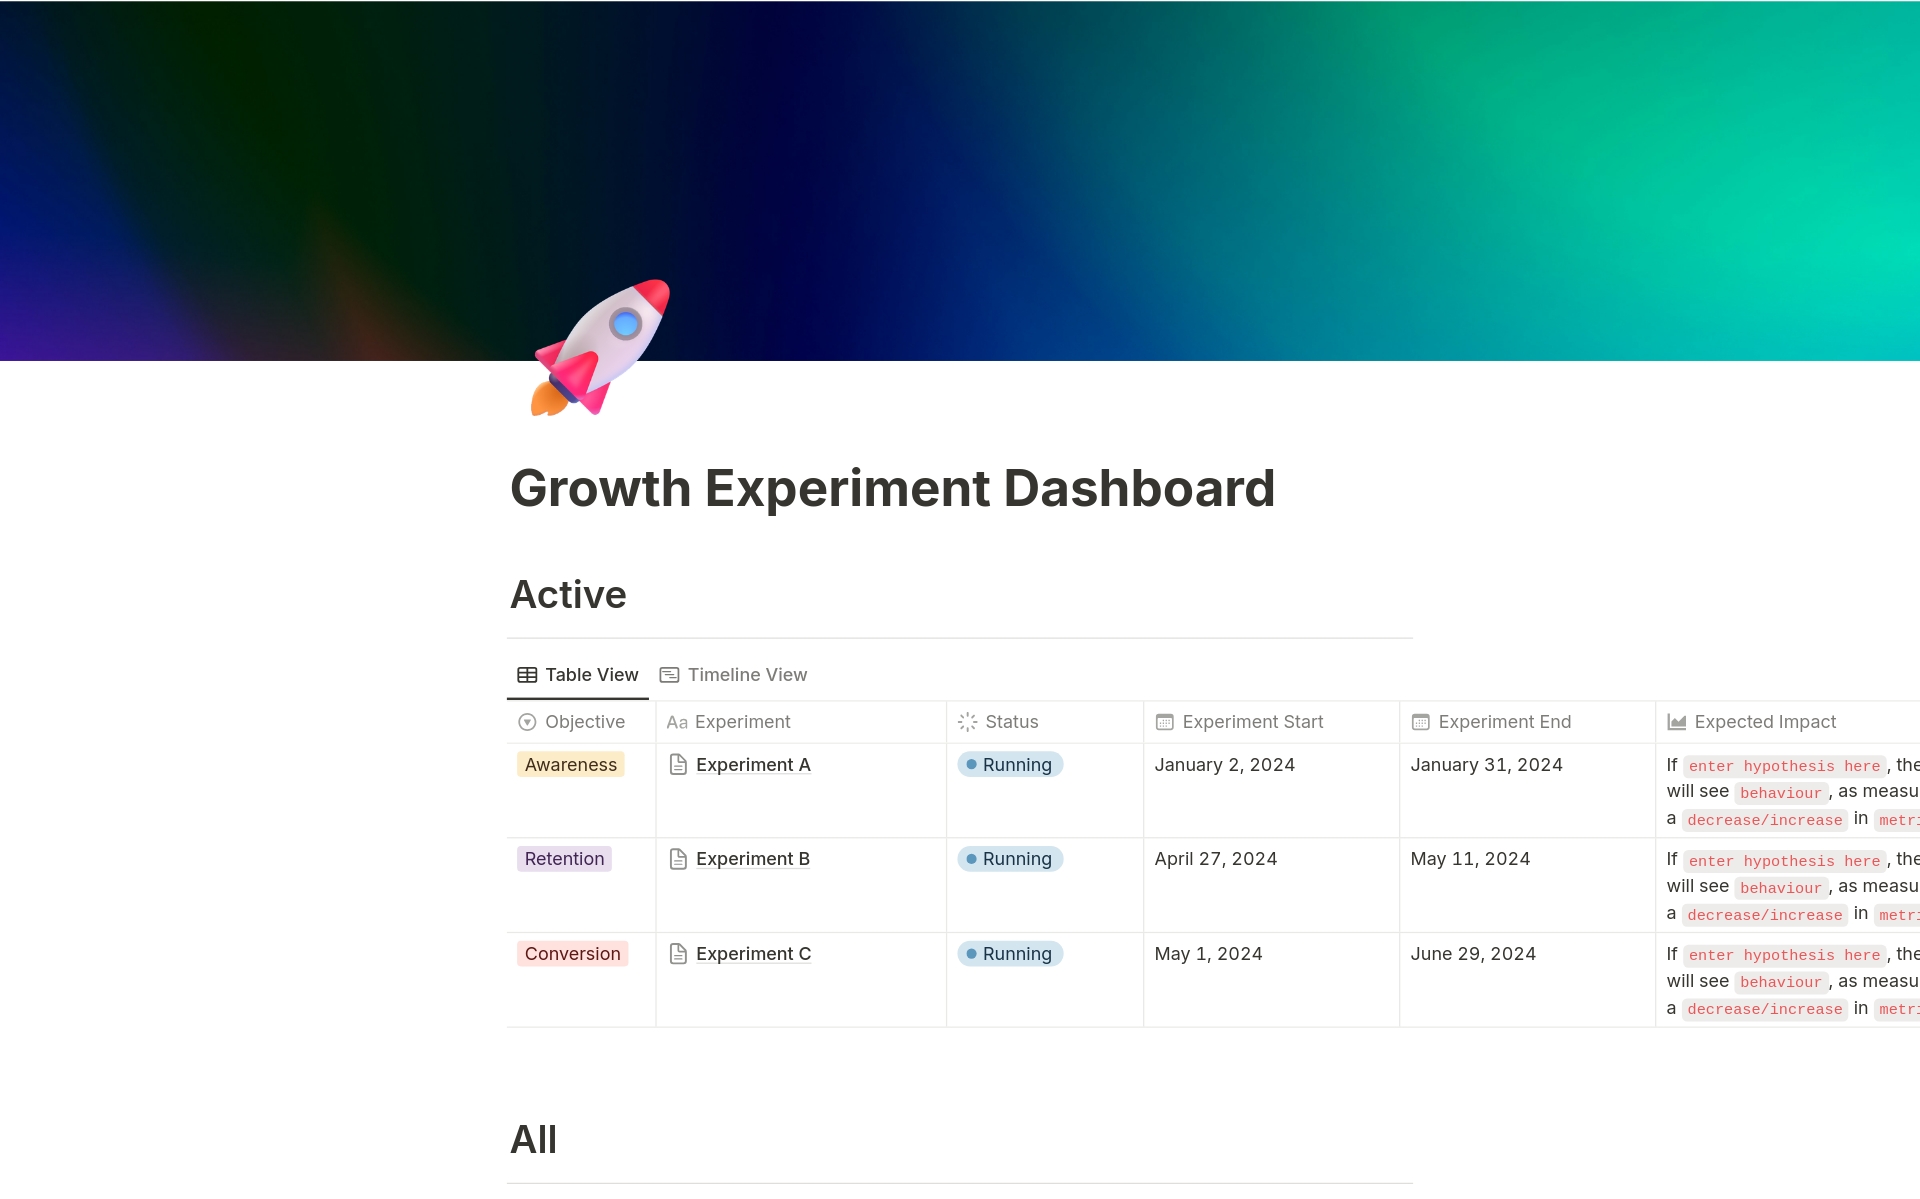
Task: Select the Table View tab
Action: coord(578,675)
